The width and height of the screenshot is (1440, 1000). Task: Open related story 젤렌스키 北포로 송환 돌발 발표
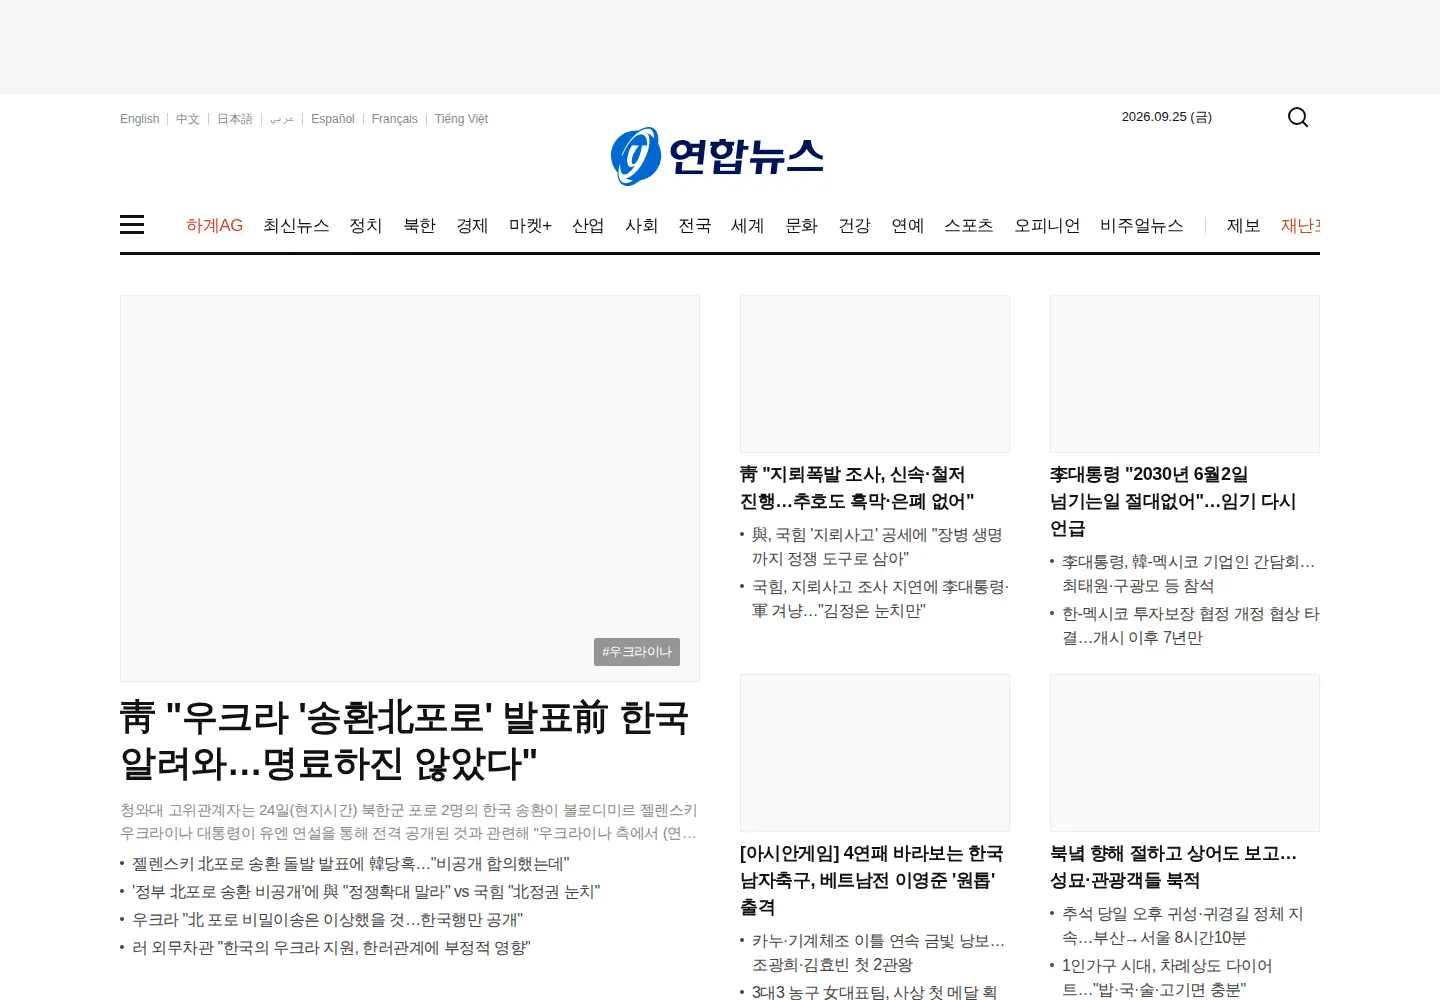click(x=351, y=864)
